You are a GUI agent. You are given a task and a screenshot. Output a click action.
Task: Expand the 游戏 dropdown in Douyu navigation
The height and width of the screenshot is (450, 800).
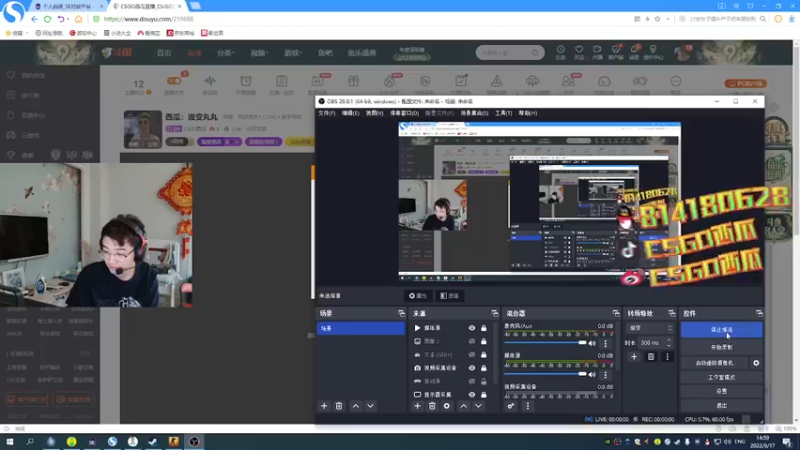(x=293, y=53)
